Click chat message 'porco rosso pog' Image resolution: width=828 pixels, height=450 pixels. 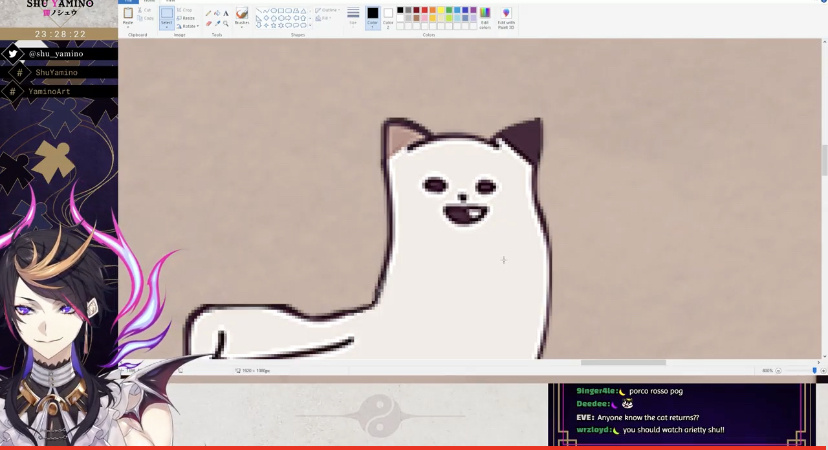pos(656,391)
